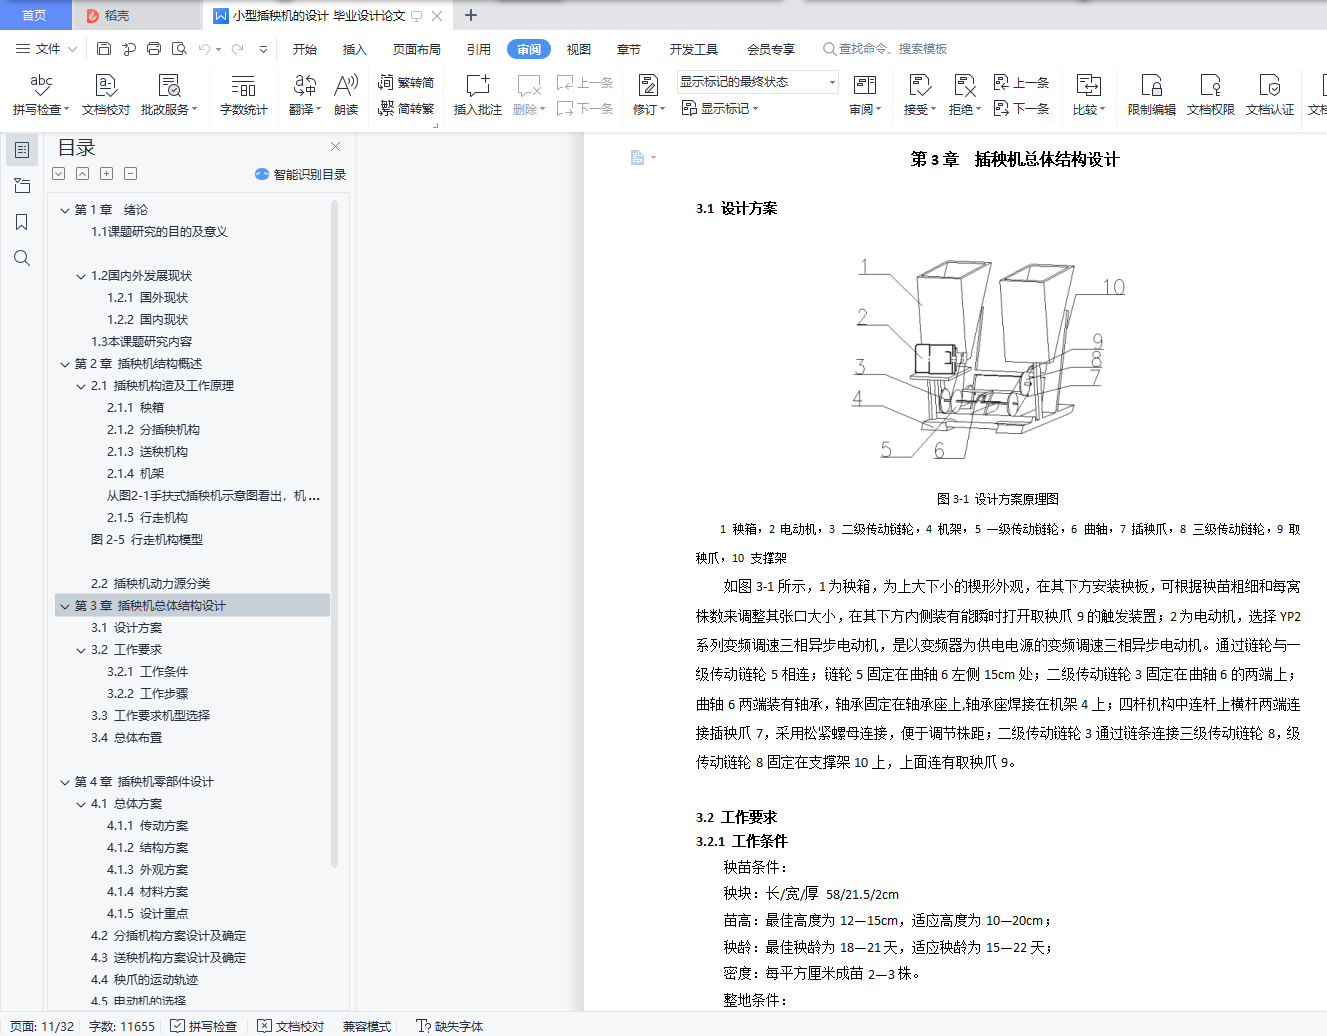Jump to 4.2 分插机构方案设计及确定

point(168,936)
